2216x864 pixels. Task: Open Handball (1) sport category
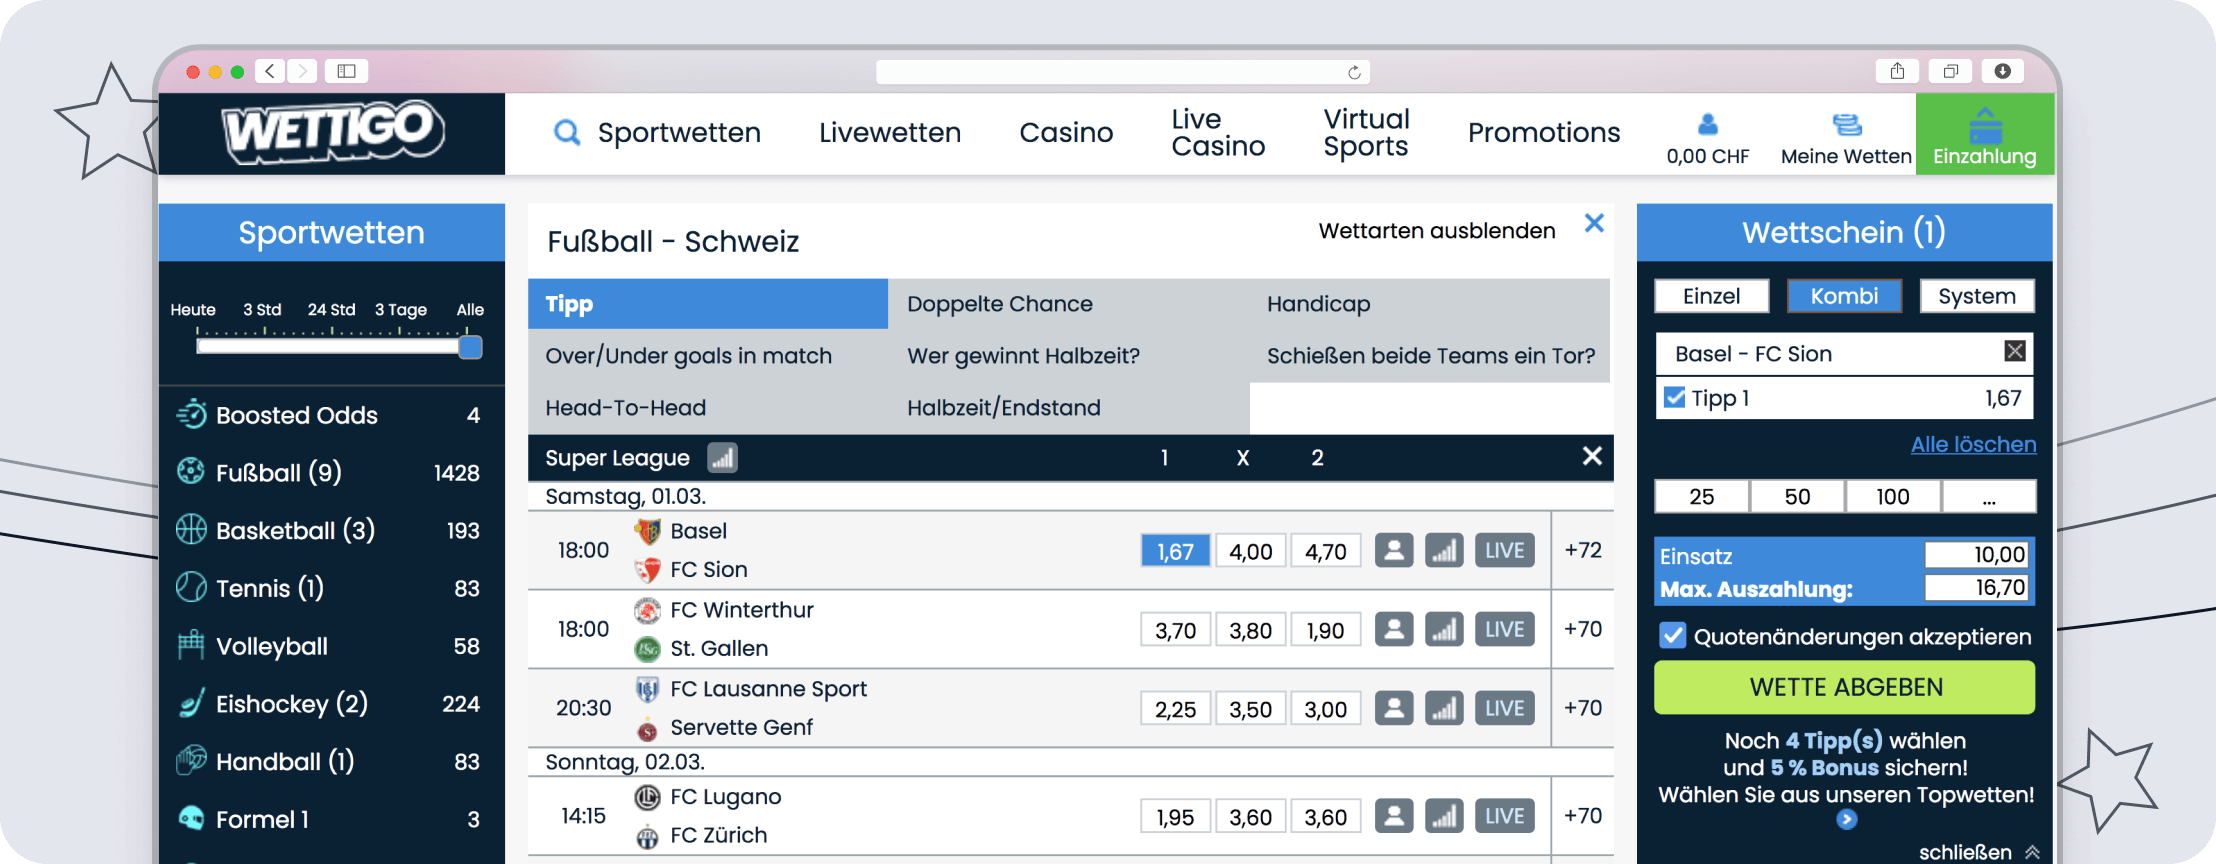(x=331, y=762)
